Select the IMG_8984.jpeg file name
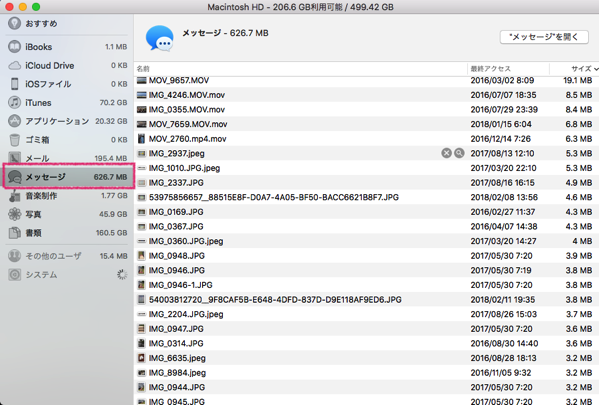Image resolution: width=599 pixels, height=405 pixels. click(x=177, y=373)
